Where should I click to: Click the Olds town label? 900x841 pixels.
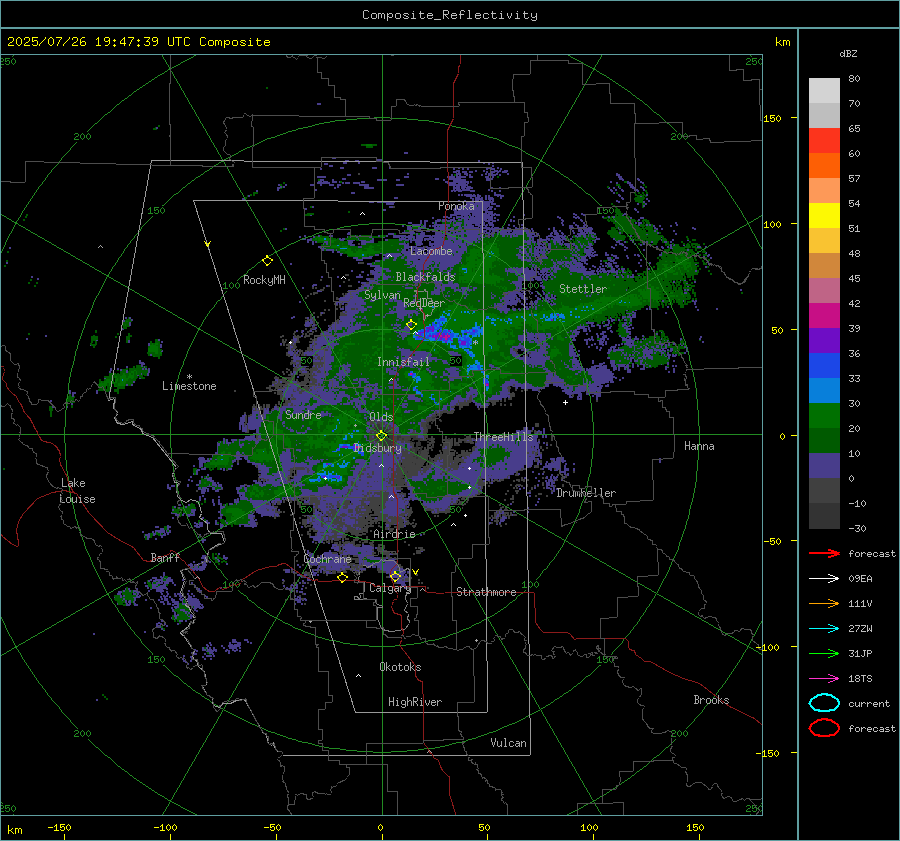pos(381,417)
